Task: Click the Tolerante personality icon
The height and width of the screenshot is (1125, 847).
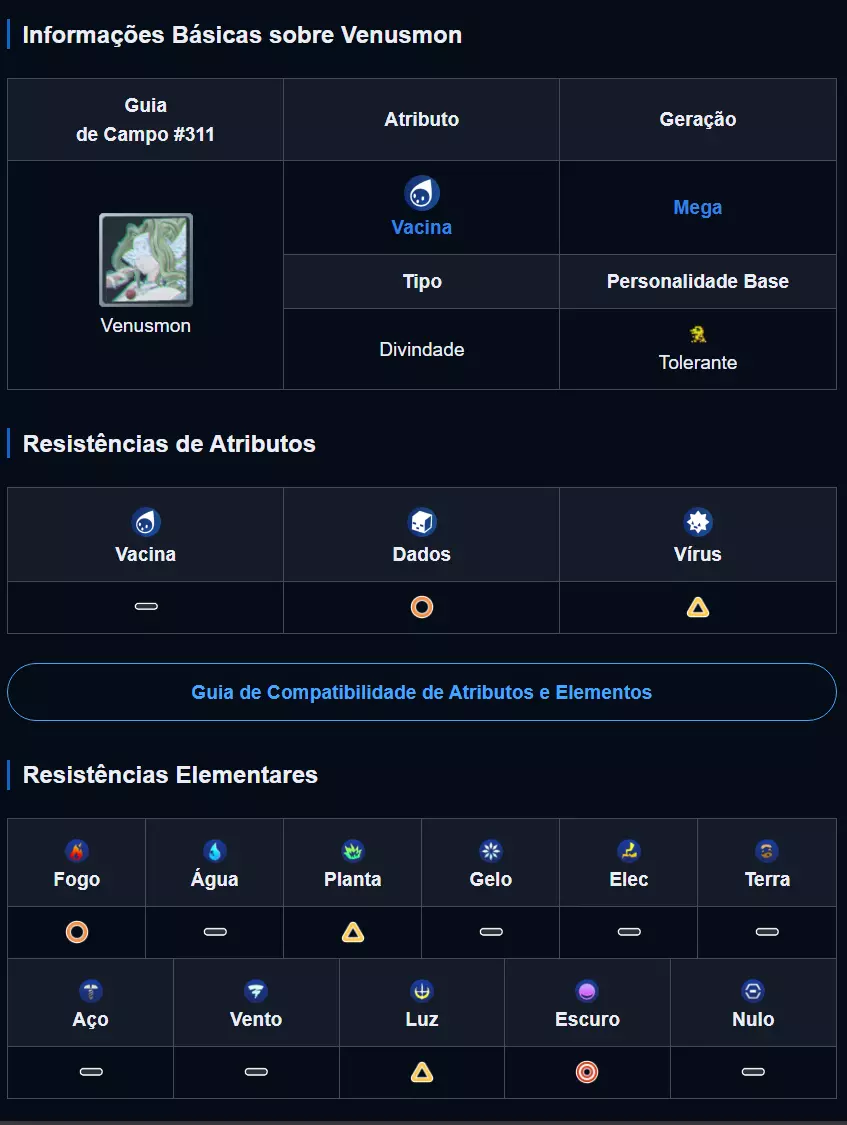Action: (698, 334)
